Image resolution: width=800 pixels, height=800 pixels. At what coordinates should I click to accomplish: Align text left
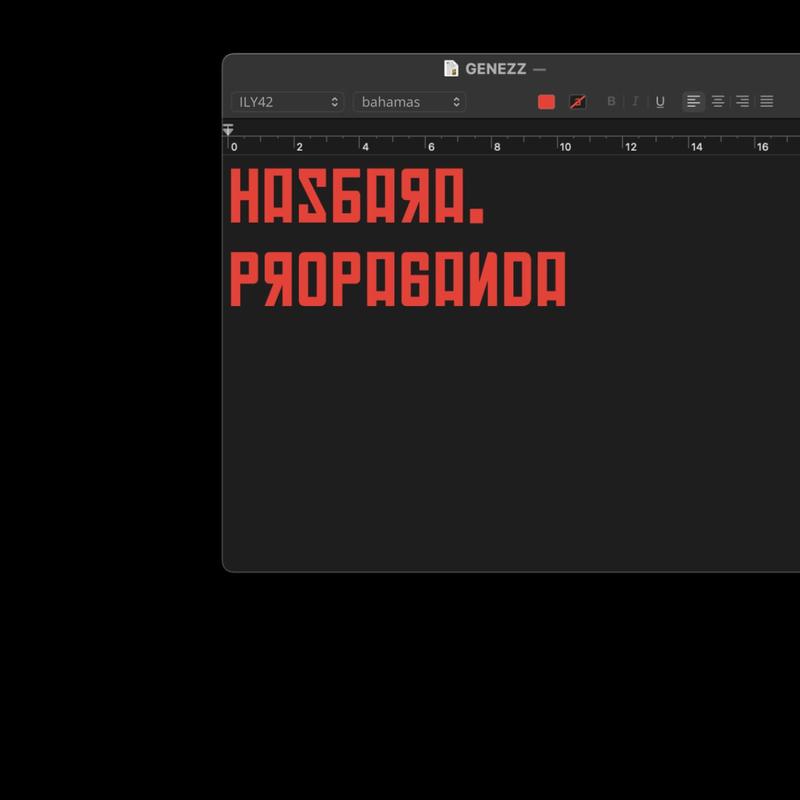click(693, 102)
